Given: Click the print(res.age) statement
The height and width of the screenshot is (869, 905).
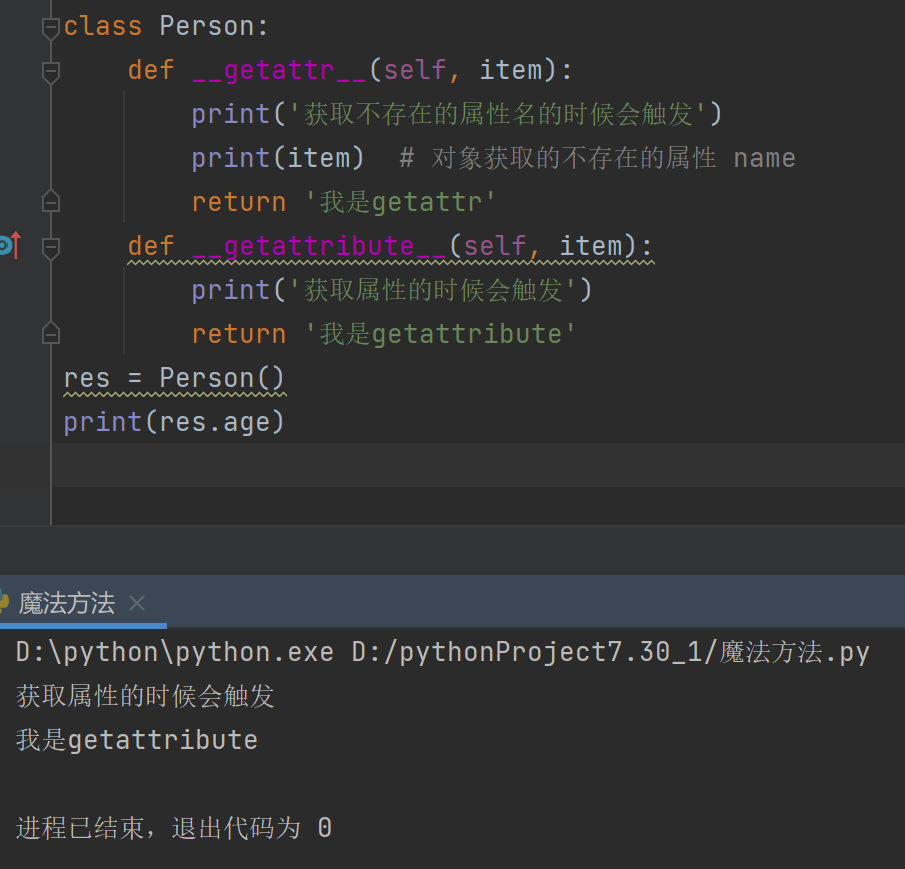Looking at the screenshot, I should point(174,422).
